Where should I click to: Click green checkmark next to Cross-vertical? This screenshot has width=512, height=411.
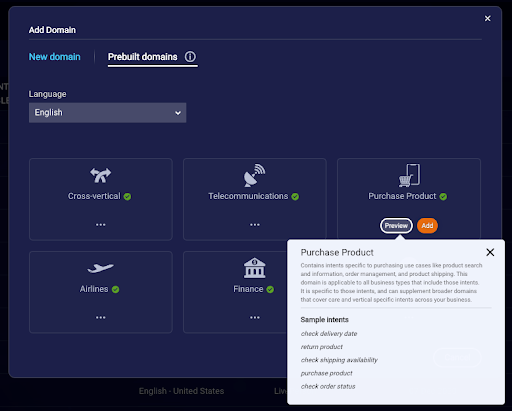(x=127, y=197)
